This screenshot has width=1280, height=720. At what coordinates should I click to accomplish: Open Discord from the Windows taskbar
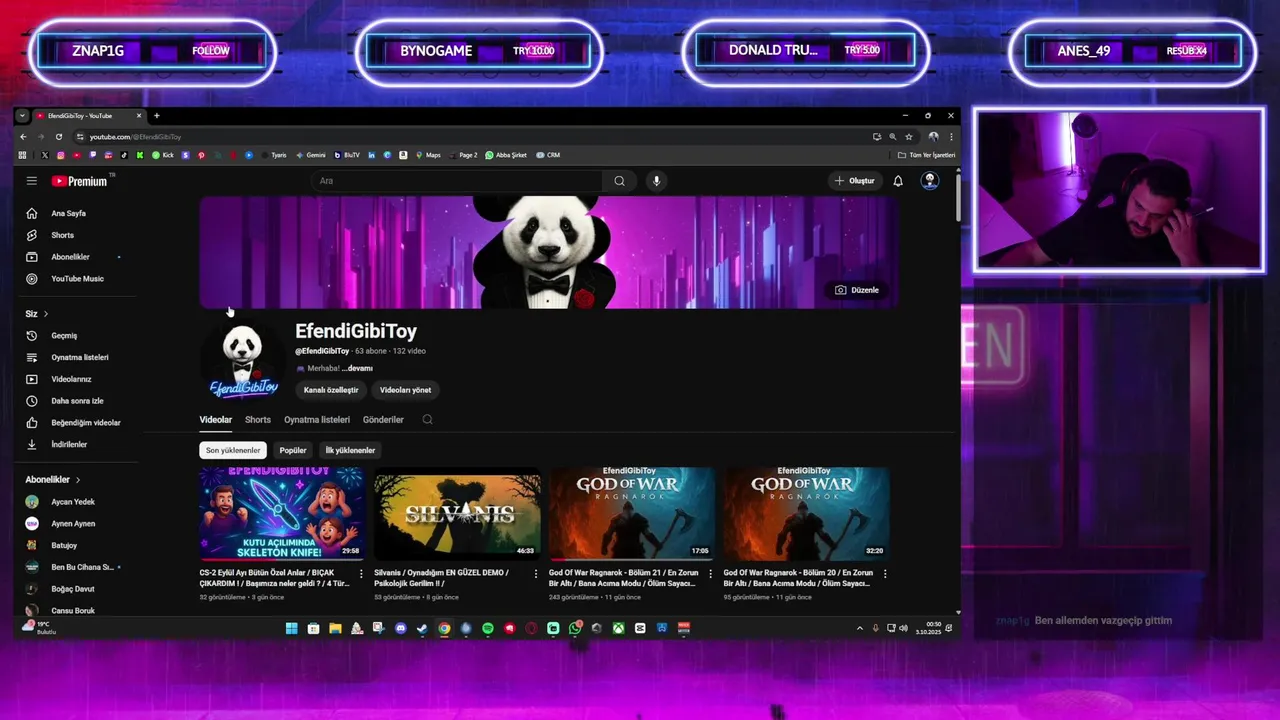(400, 628)
